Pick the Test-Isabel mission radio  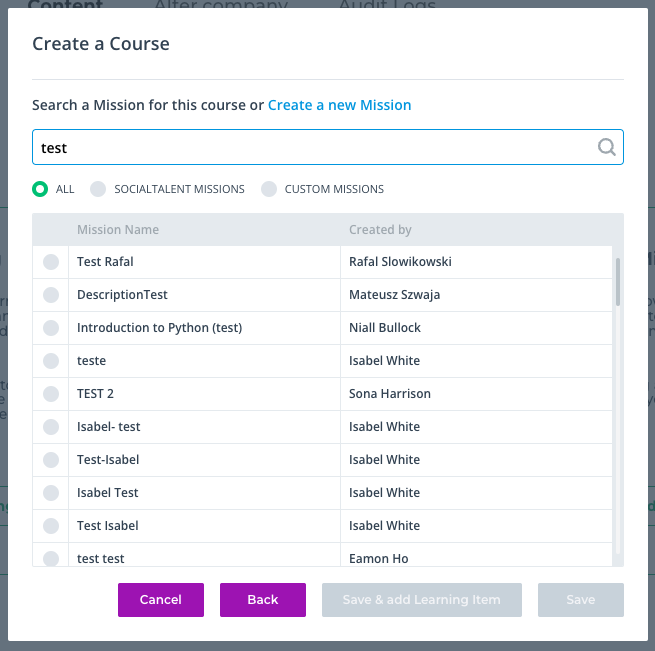[x=51, y=460]
